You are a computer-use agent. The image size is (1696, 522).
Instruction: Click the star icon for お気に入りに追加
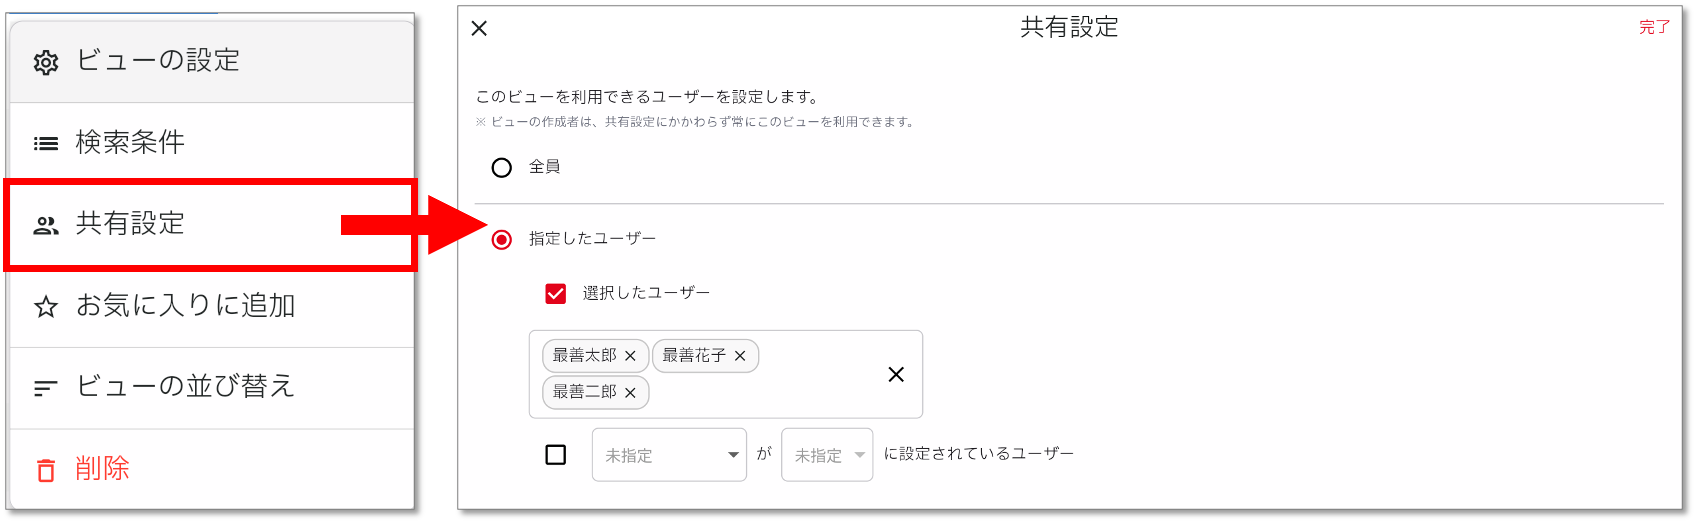46,307
